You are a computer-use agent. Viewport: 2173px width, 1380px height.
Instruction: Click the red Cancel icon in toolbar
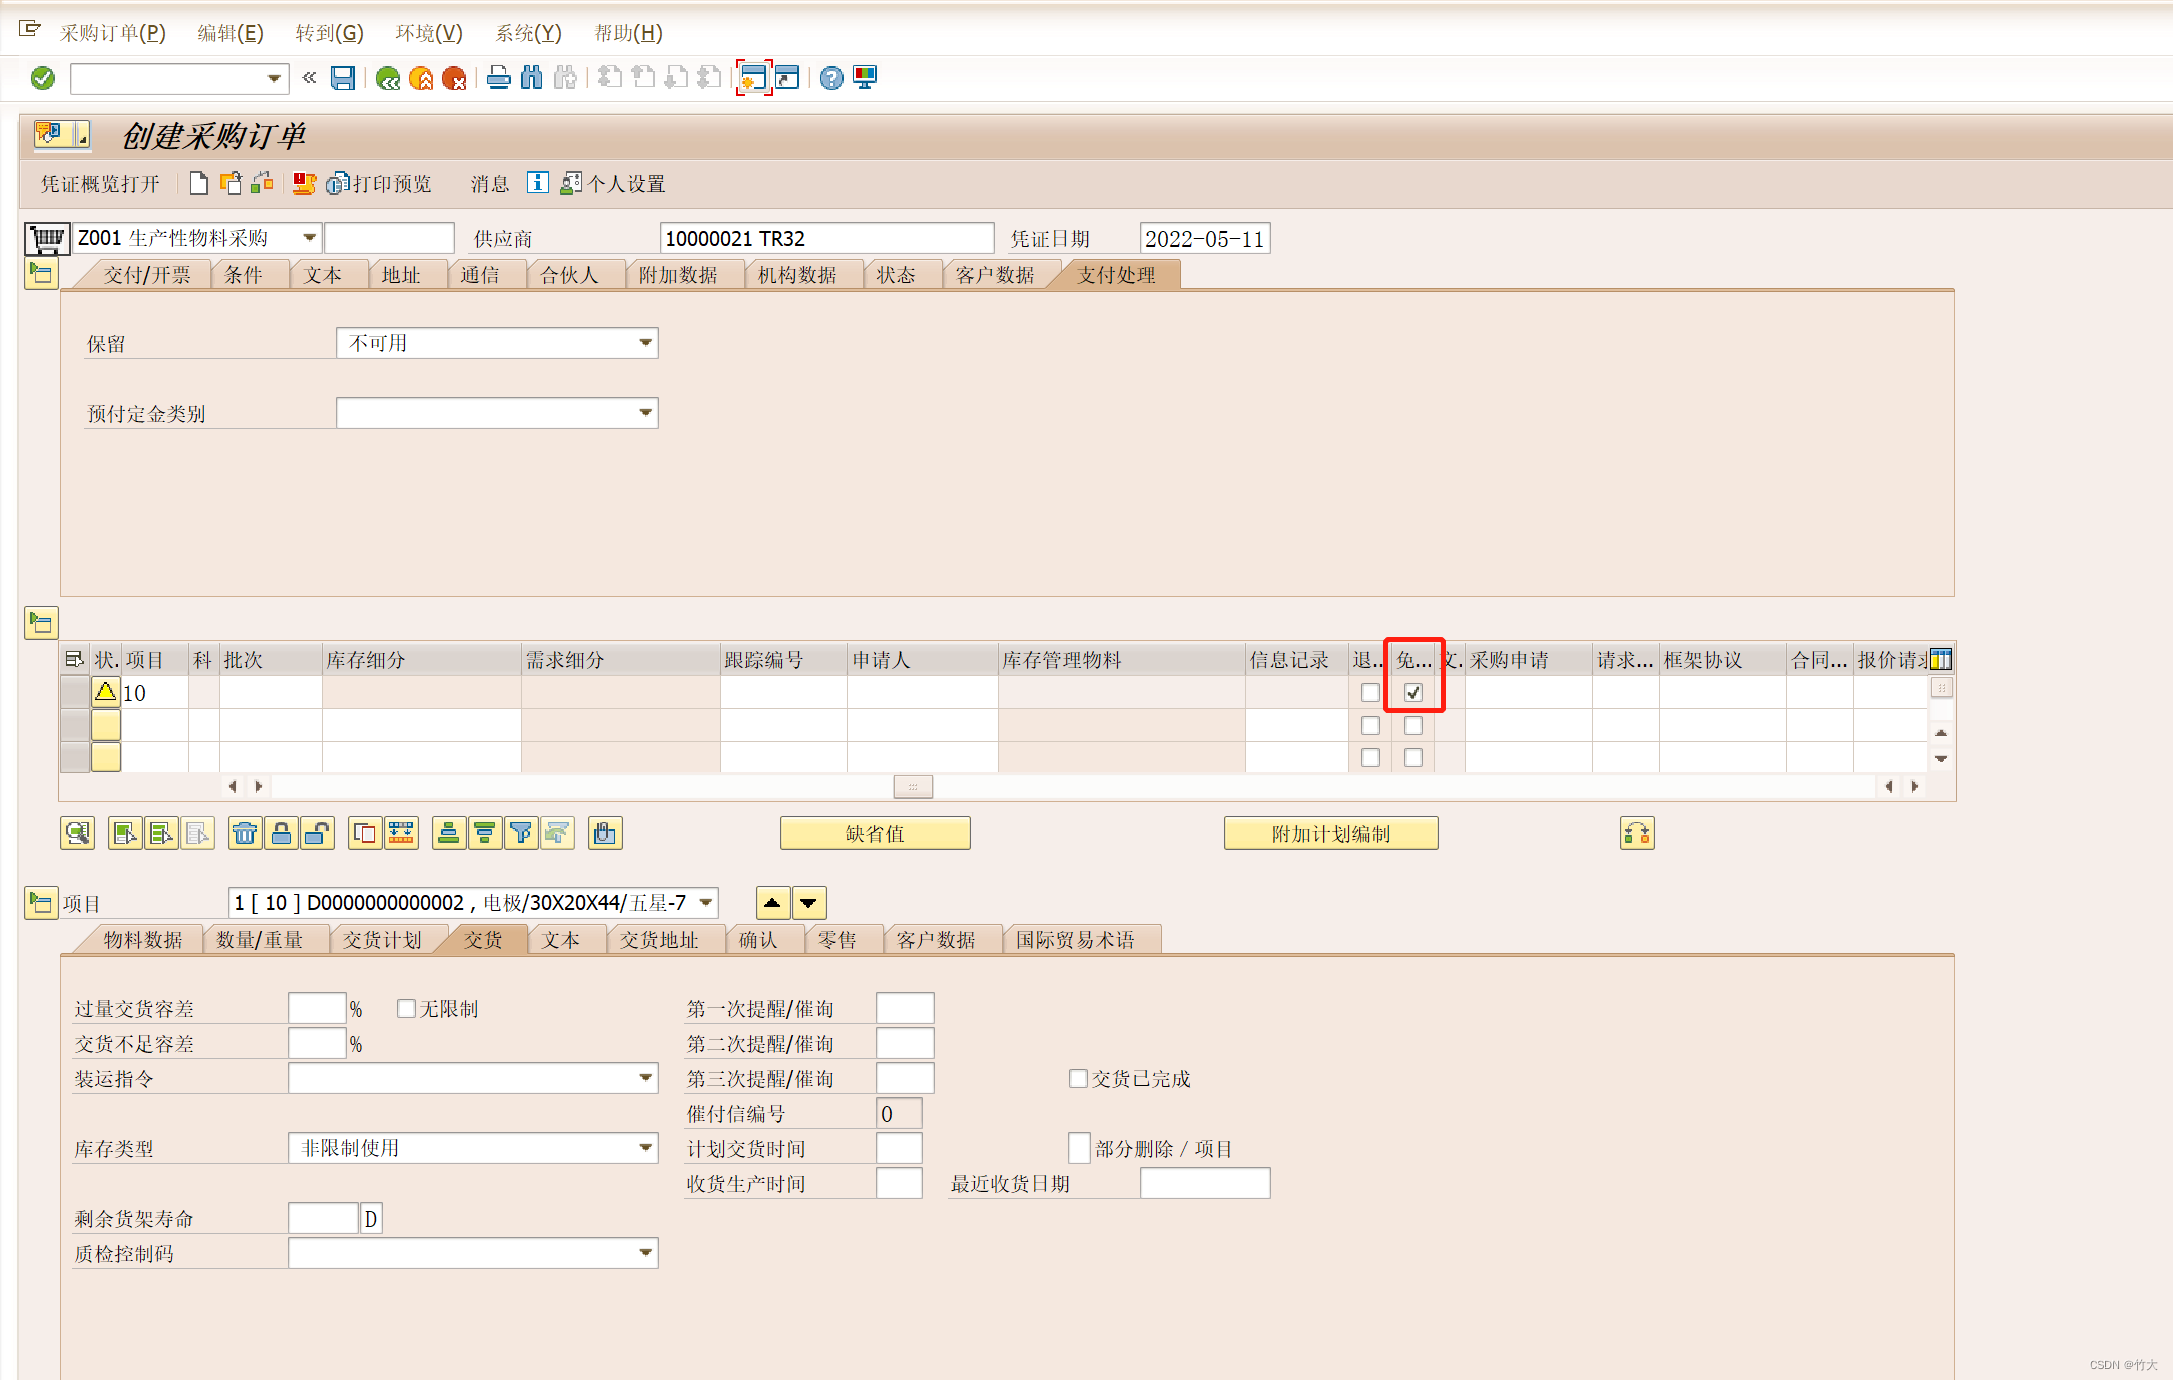click(x=454, y=78)
